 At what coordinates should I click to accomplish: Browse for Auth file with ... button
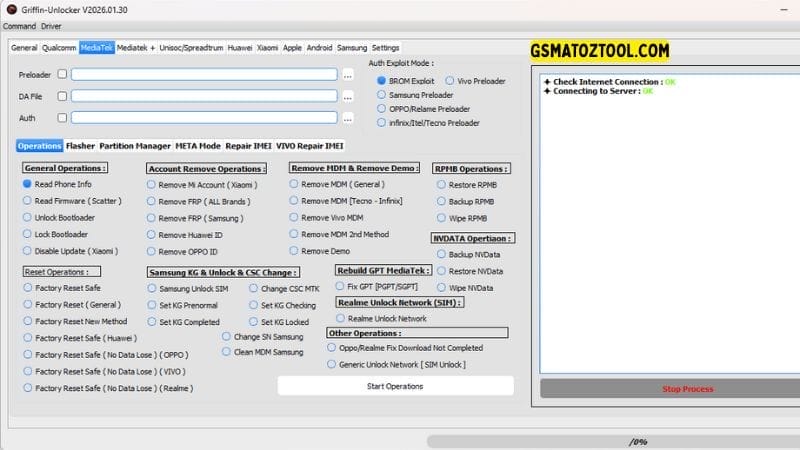348,118
